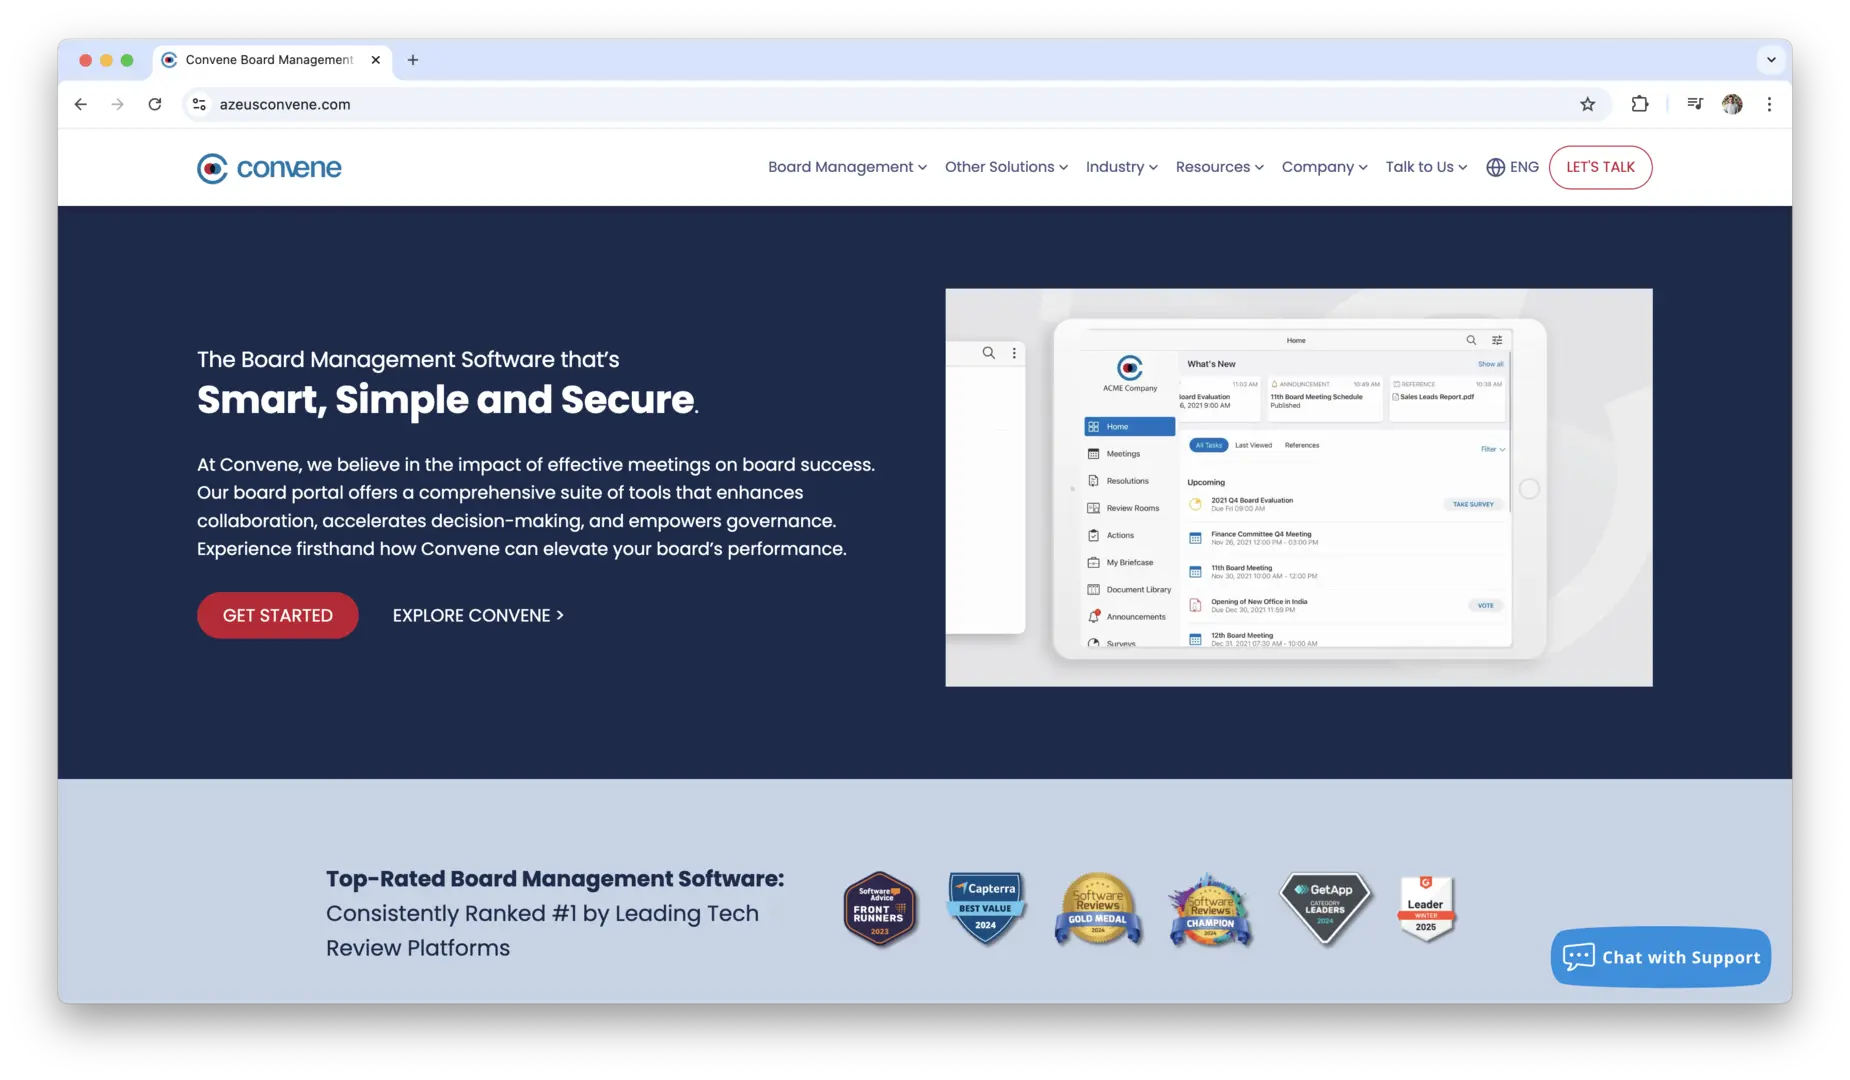Expand the Board Management dropdown
1850x1080 pixels.
pos(847,167)
